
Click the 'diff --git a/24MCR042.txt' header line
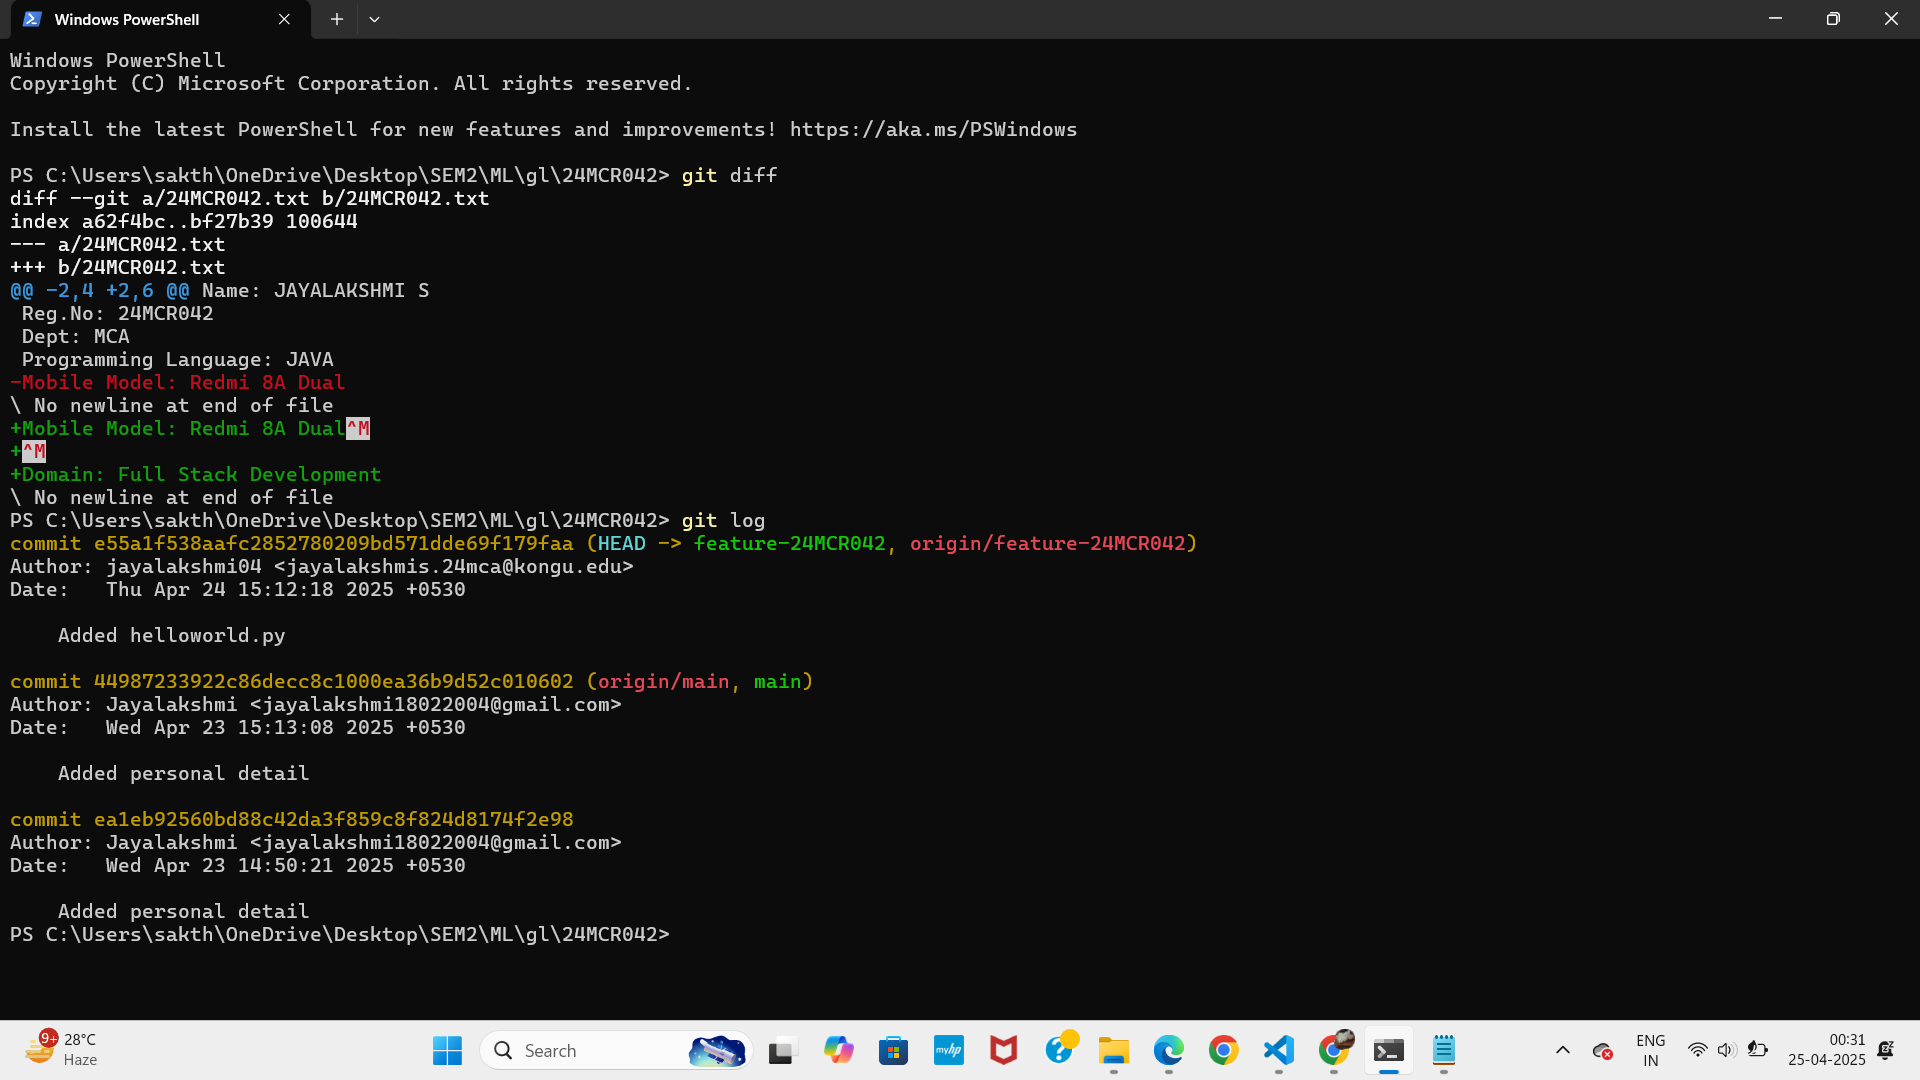[x=250, y=198]
